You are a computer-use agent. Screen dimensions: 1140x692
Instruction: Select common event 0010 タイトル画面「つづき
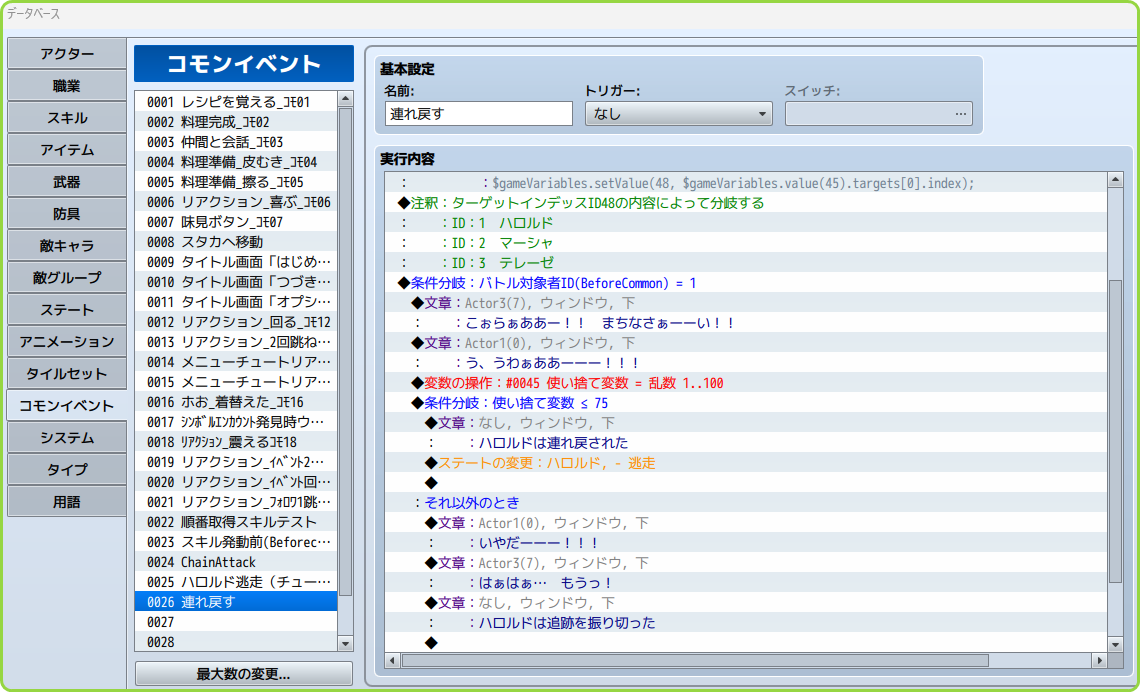tap(236, 282)
